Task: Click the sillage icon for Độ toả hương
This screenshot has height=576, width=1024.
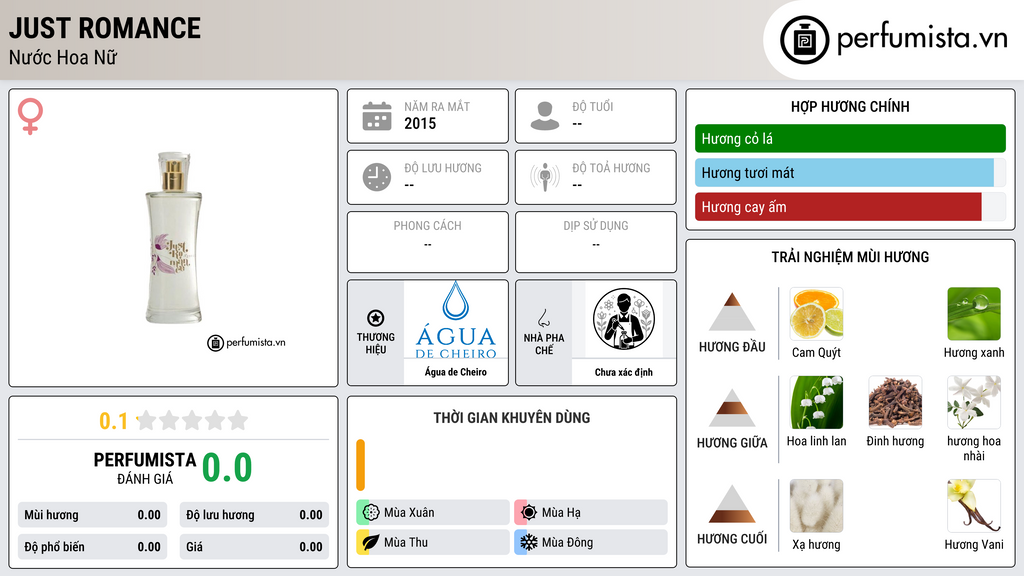Action: tap(545, 177)
